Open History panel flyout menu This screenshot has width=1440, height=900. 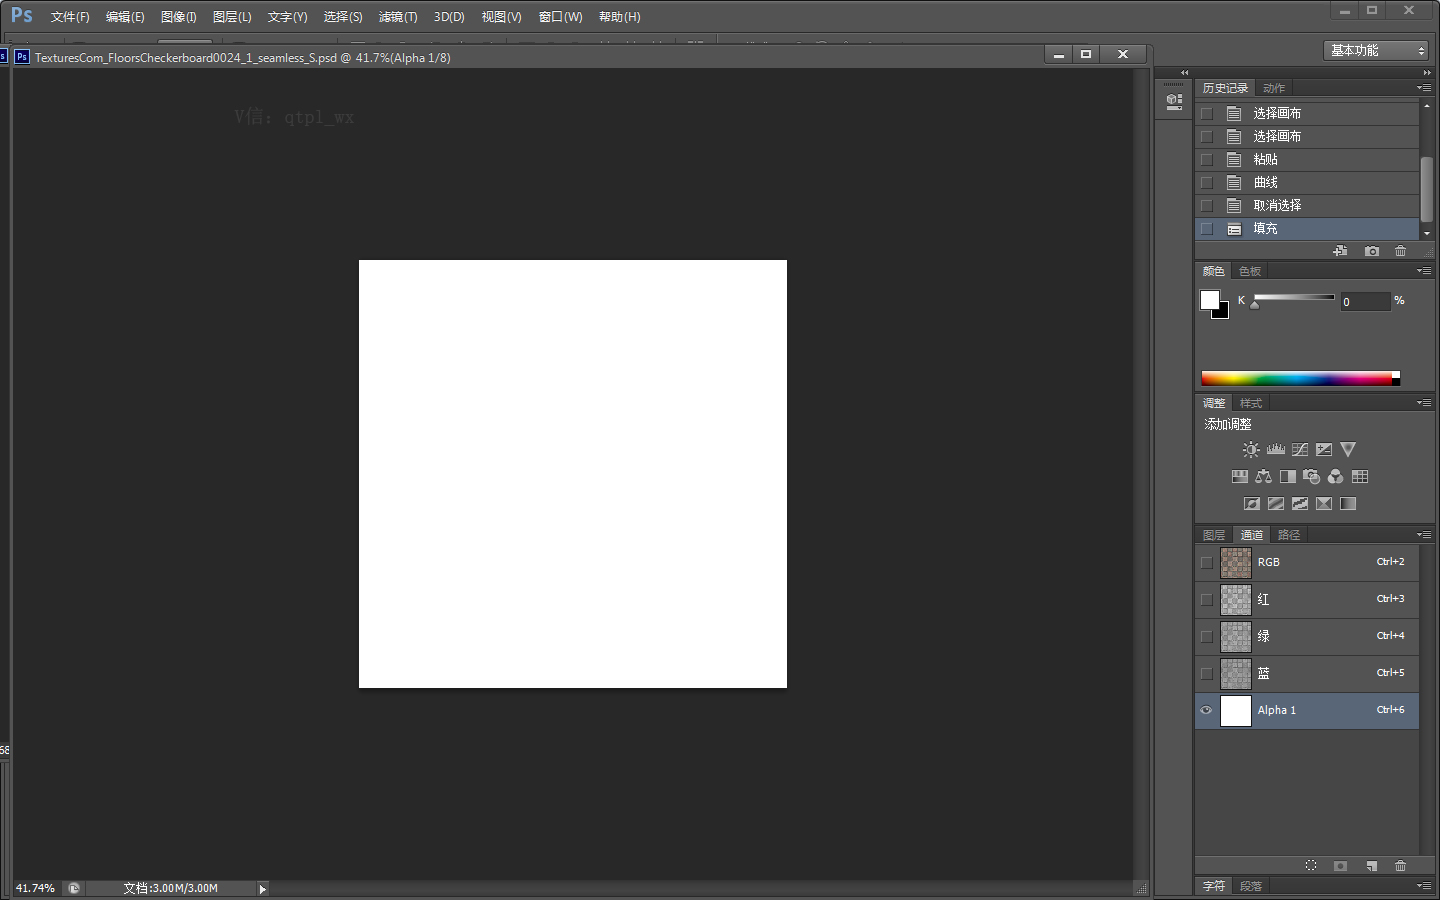(1424, 88)
